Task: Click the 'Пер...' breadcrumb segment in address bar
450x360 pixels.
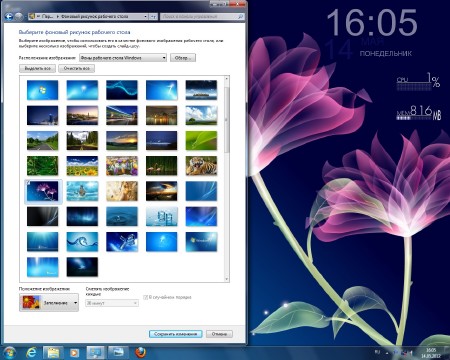Action: point(47,16)
